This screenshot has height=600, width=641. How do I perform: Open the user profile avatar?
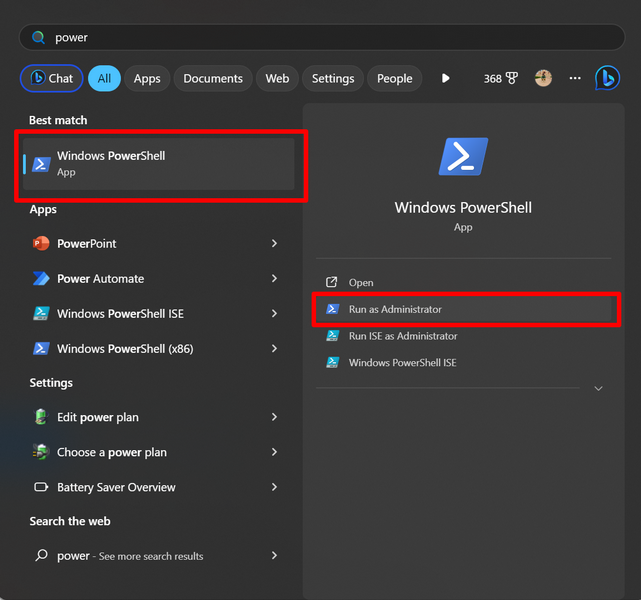543,78
